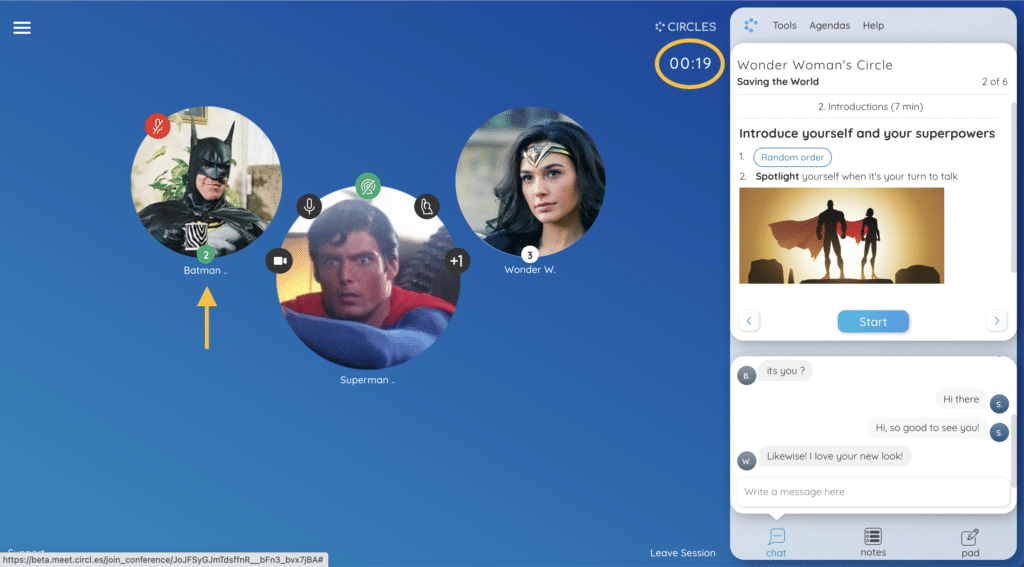The height and width of the screenshot is (567, 1024).
Task: Click the 'its you ?' chat message
Action: [786, 371]
